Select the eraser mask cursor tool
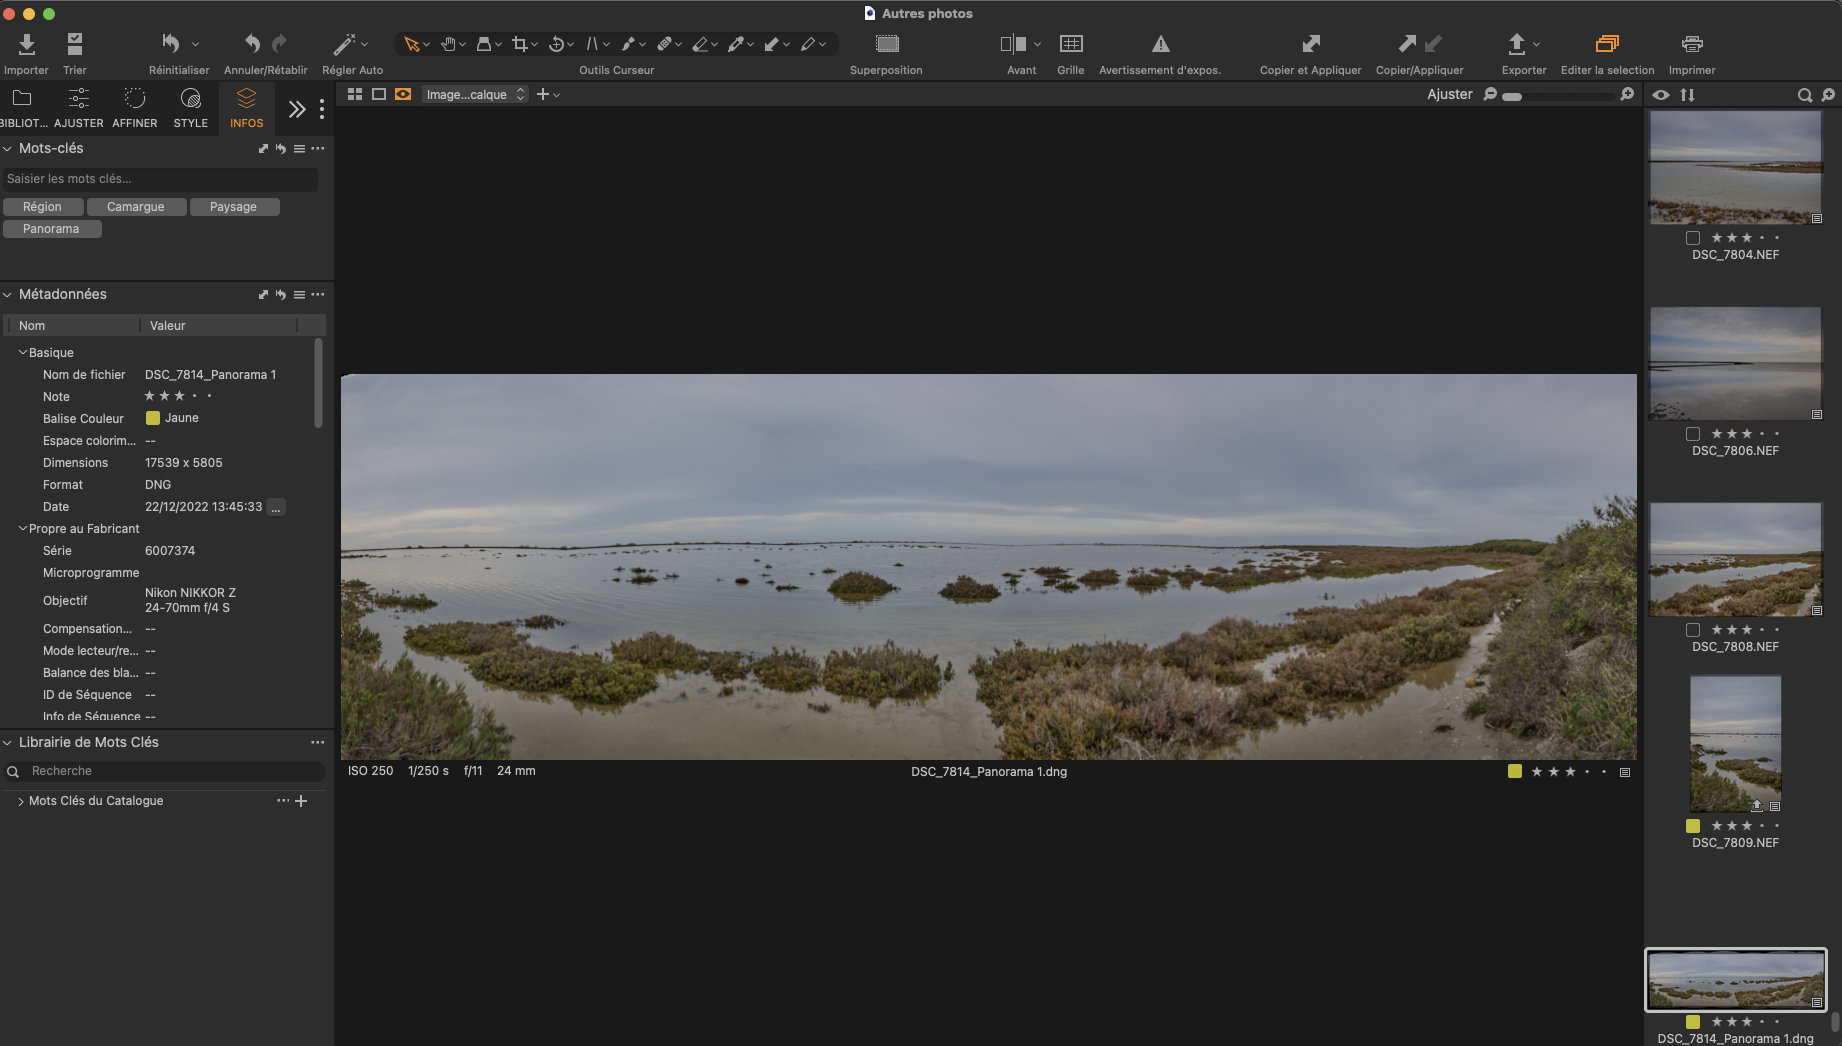Screen dimensions: 1842x1046 coord(700,44)
